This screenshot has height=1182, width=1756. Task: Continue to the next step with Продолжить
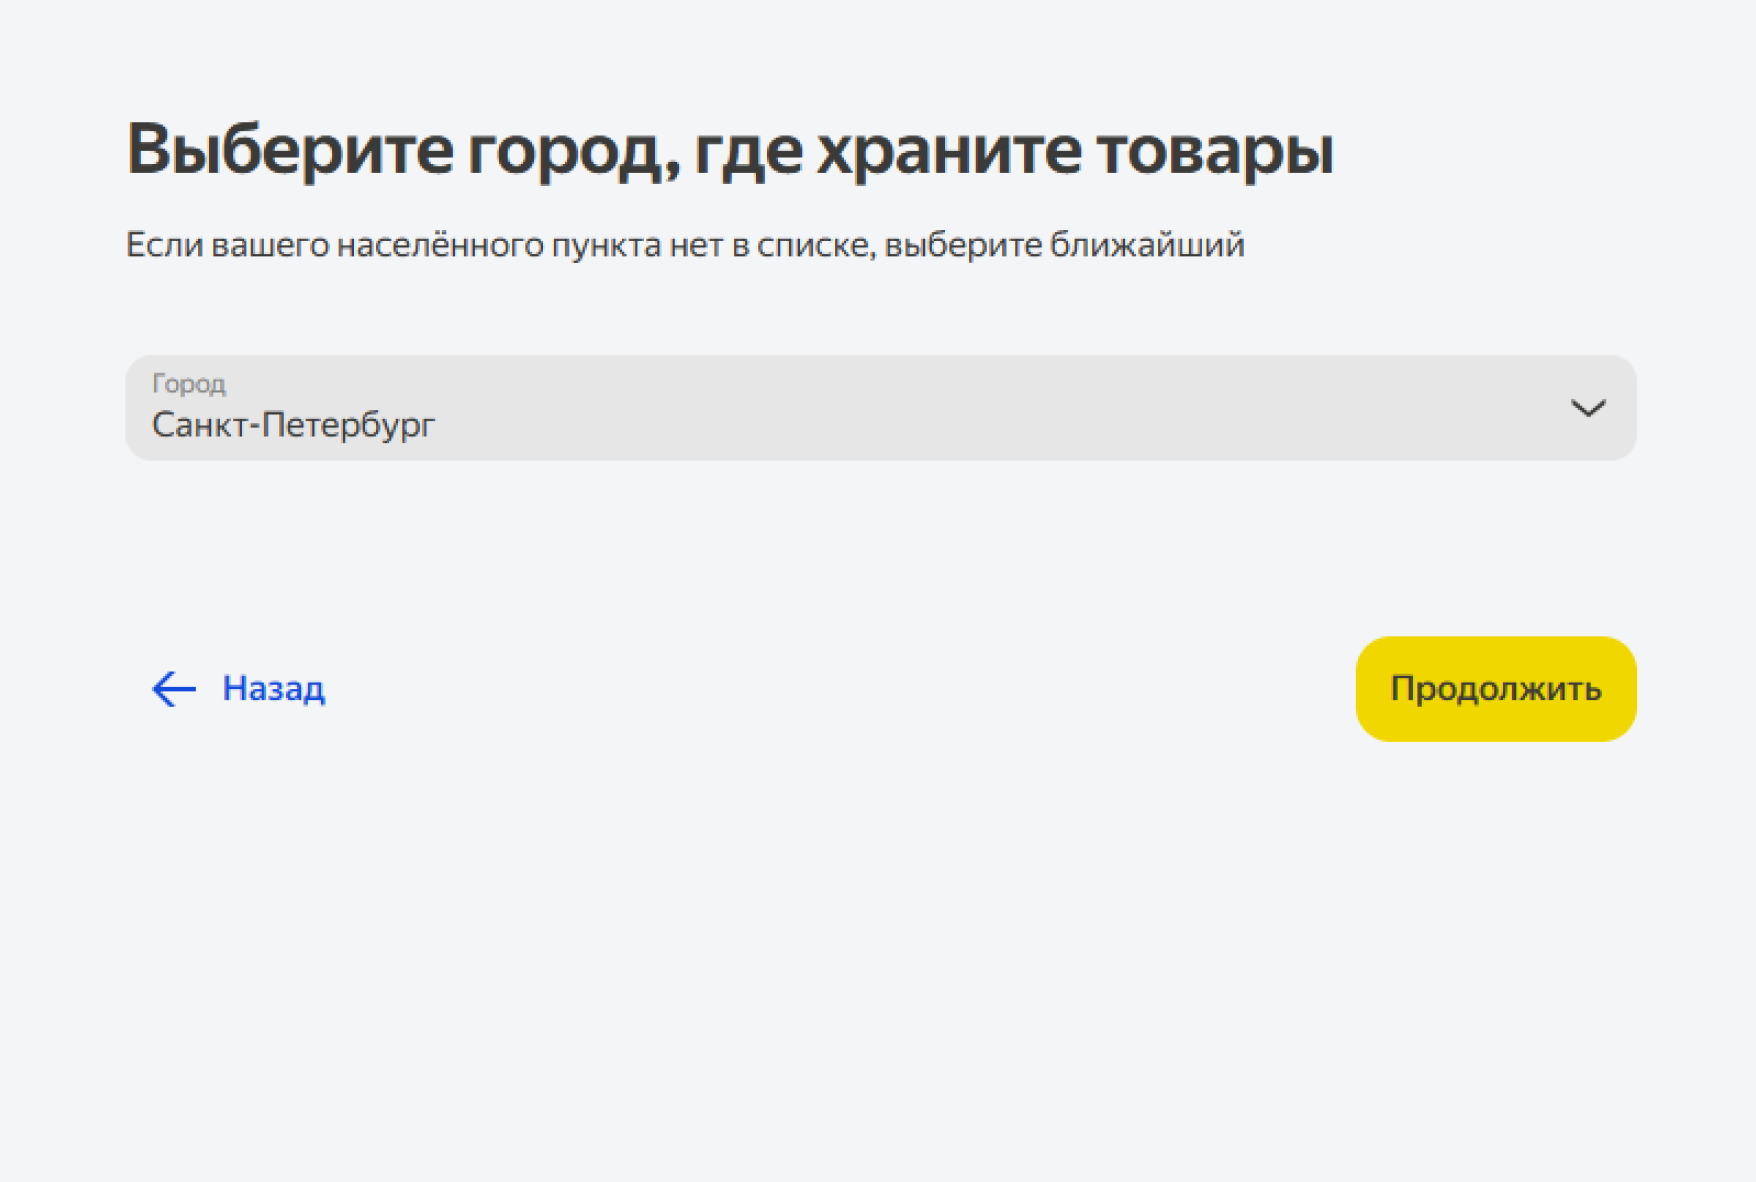[1495, 689]
